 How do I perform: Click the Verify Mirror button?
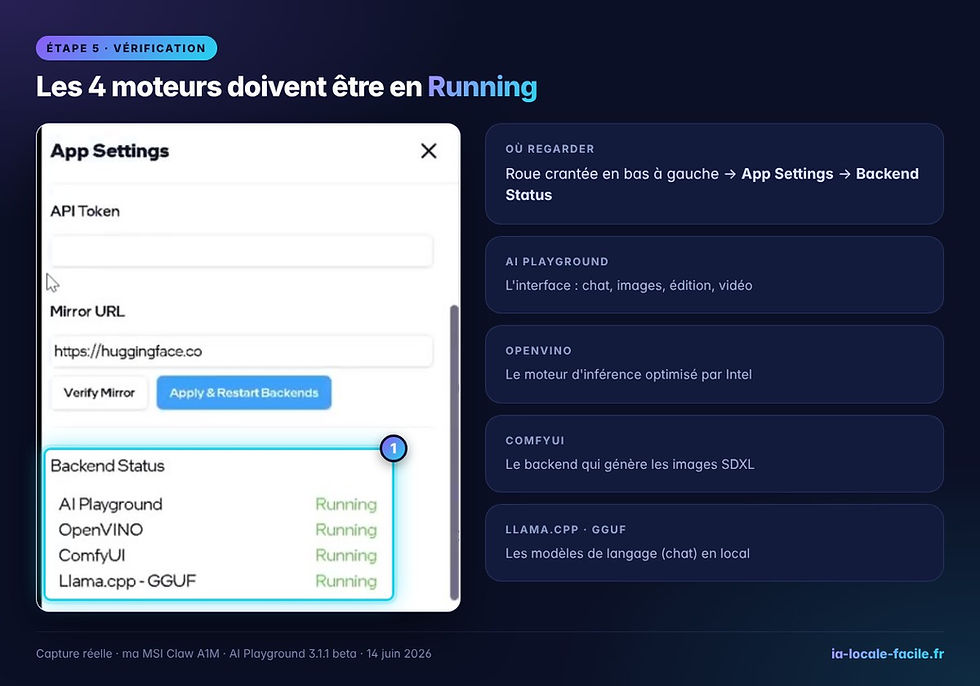99,392
